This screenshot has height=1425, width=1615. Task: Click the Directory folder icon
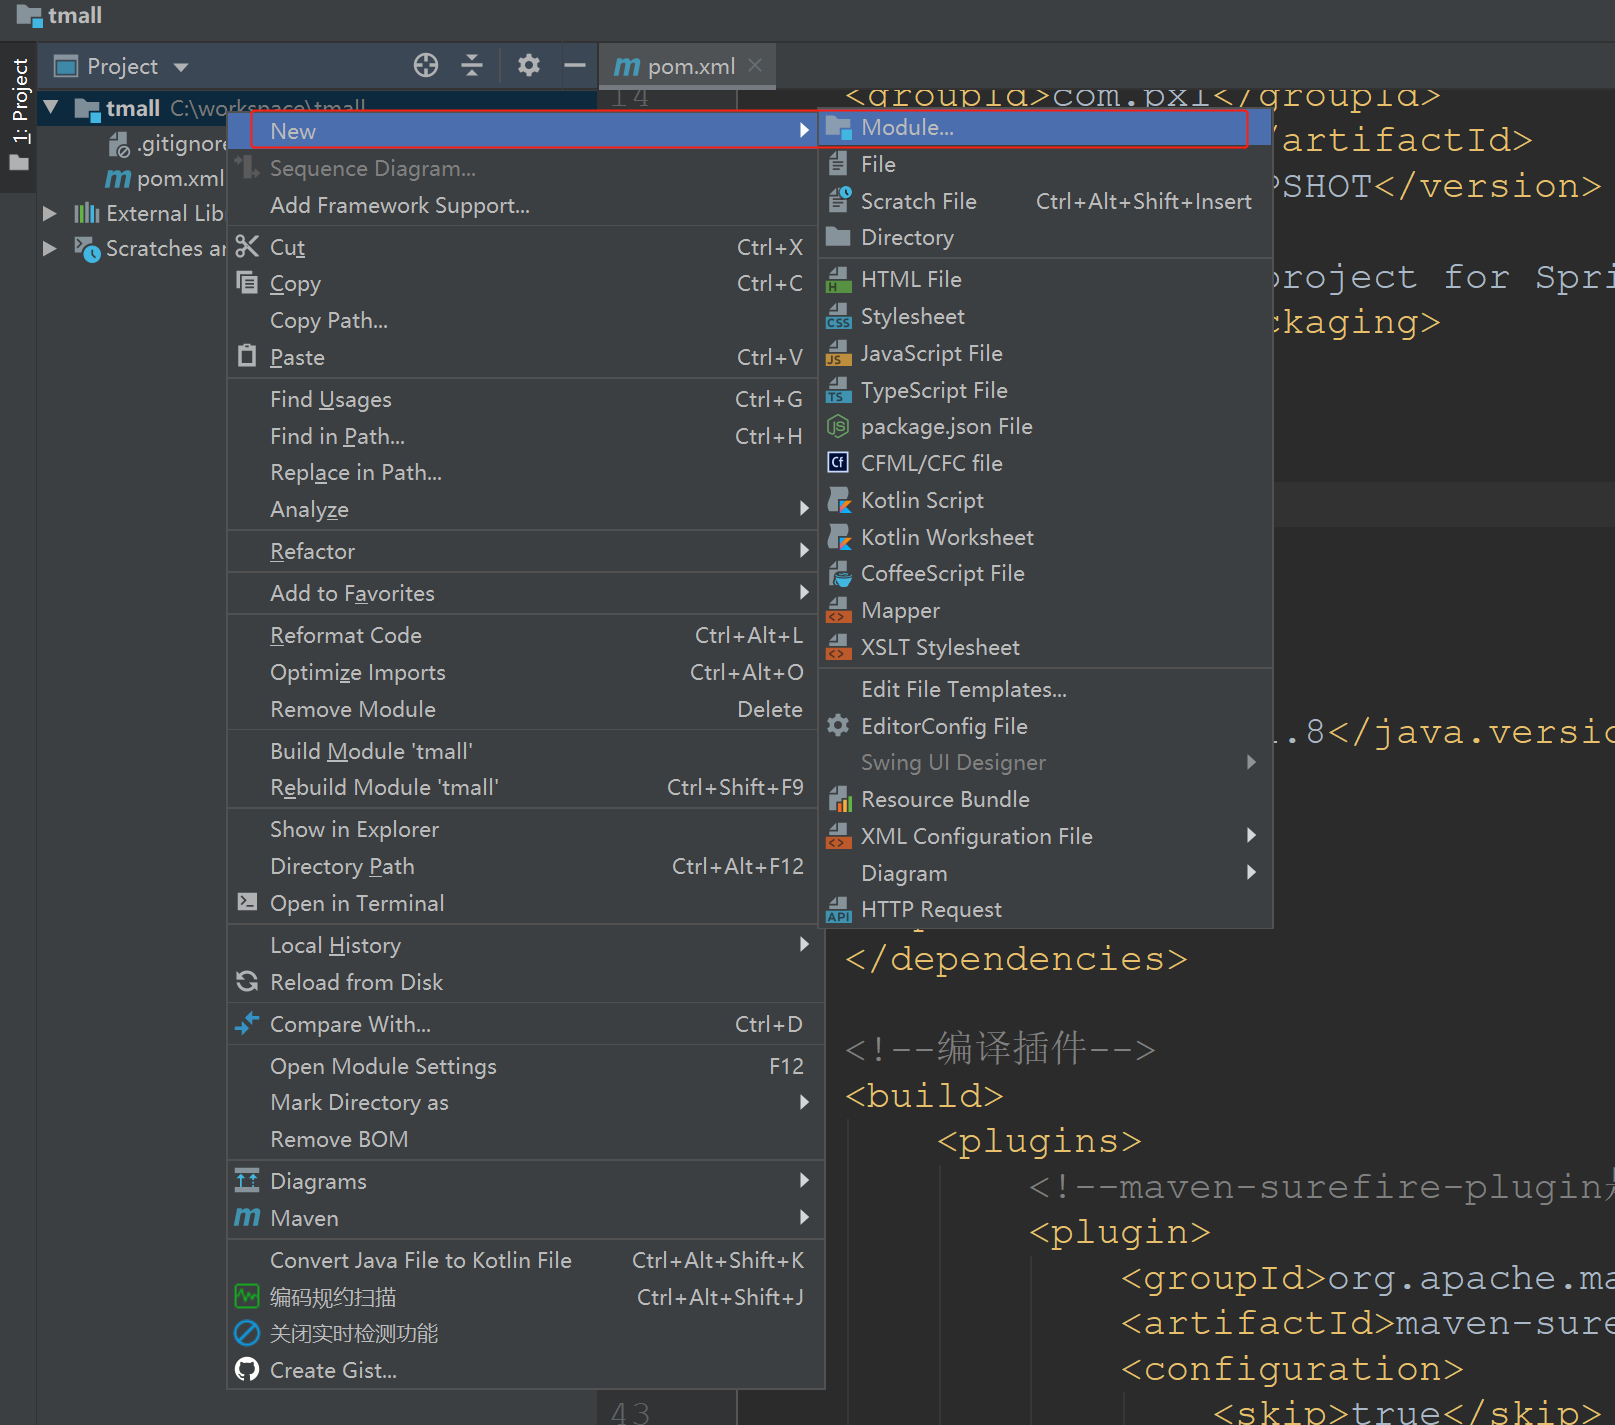point(839,237)
